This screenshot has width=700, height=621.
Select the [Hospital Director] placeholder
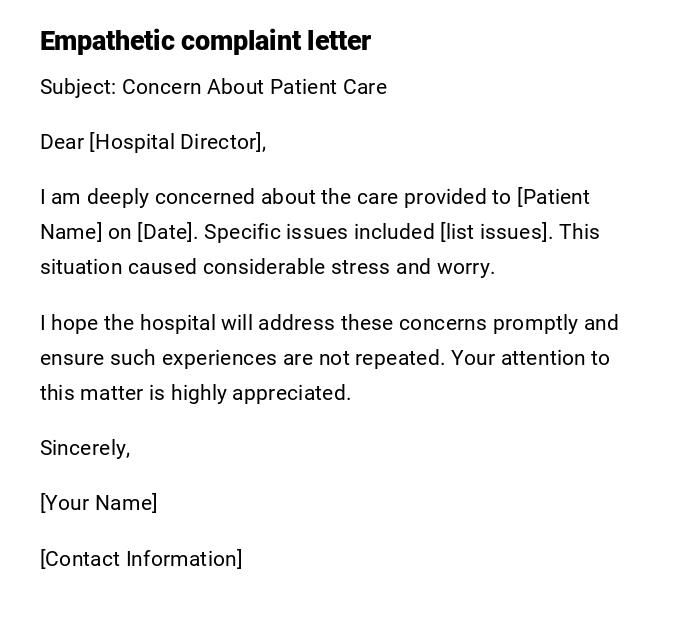pyautogui.click(x=176, y=142)
